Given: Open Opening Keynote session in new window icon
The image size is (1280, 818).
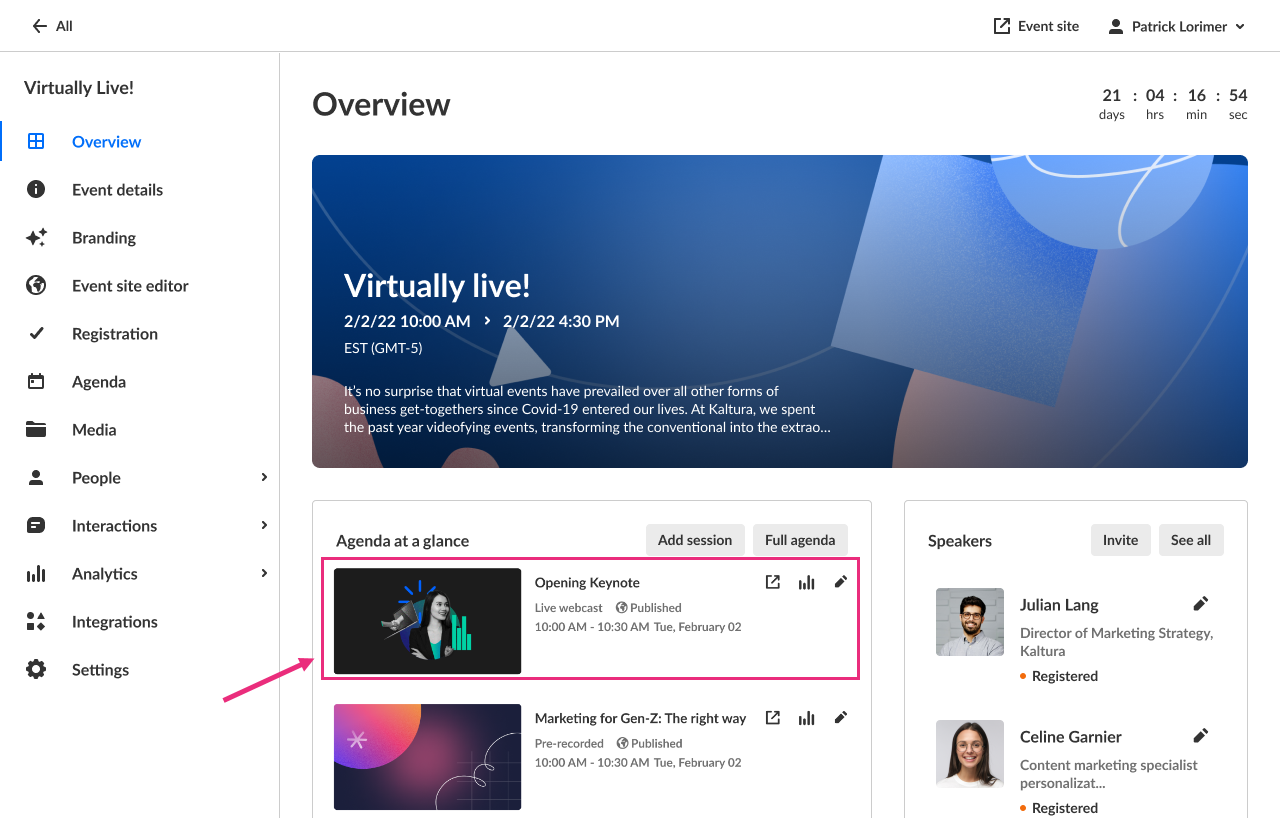Looking at the screenshot, I should click(773, 582).
